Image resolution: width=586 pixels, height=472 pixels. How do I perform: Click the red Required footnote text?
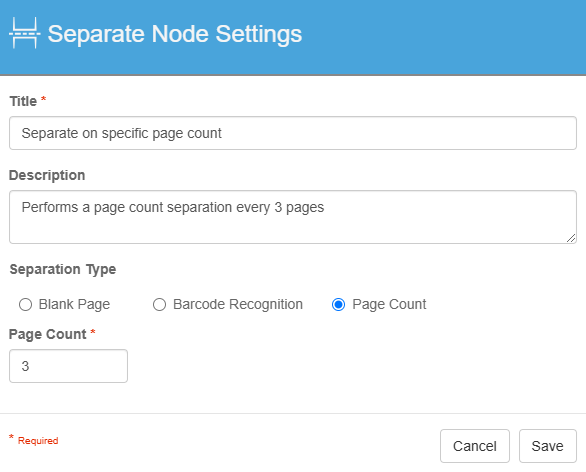(x=38, y=441)
